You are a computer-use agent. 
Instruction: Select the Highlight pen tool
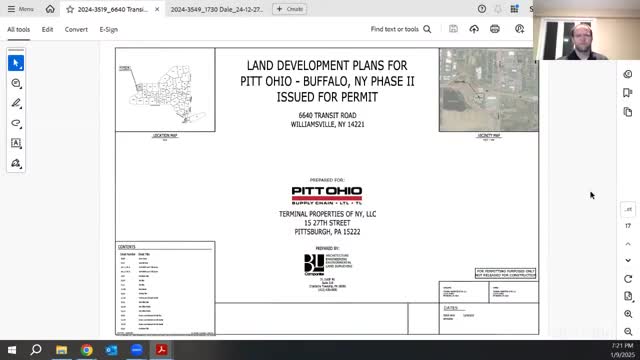[x=16, y=103]
